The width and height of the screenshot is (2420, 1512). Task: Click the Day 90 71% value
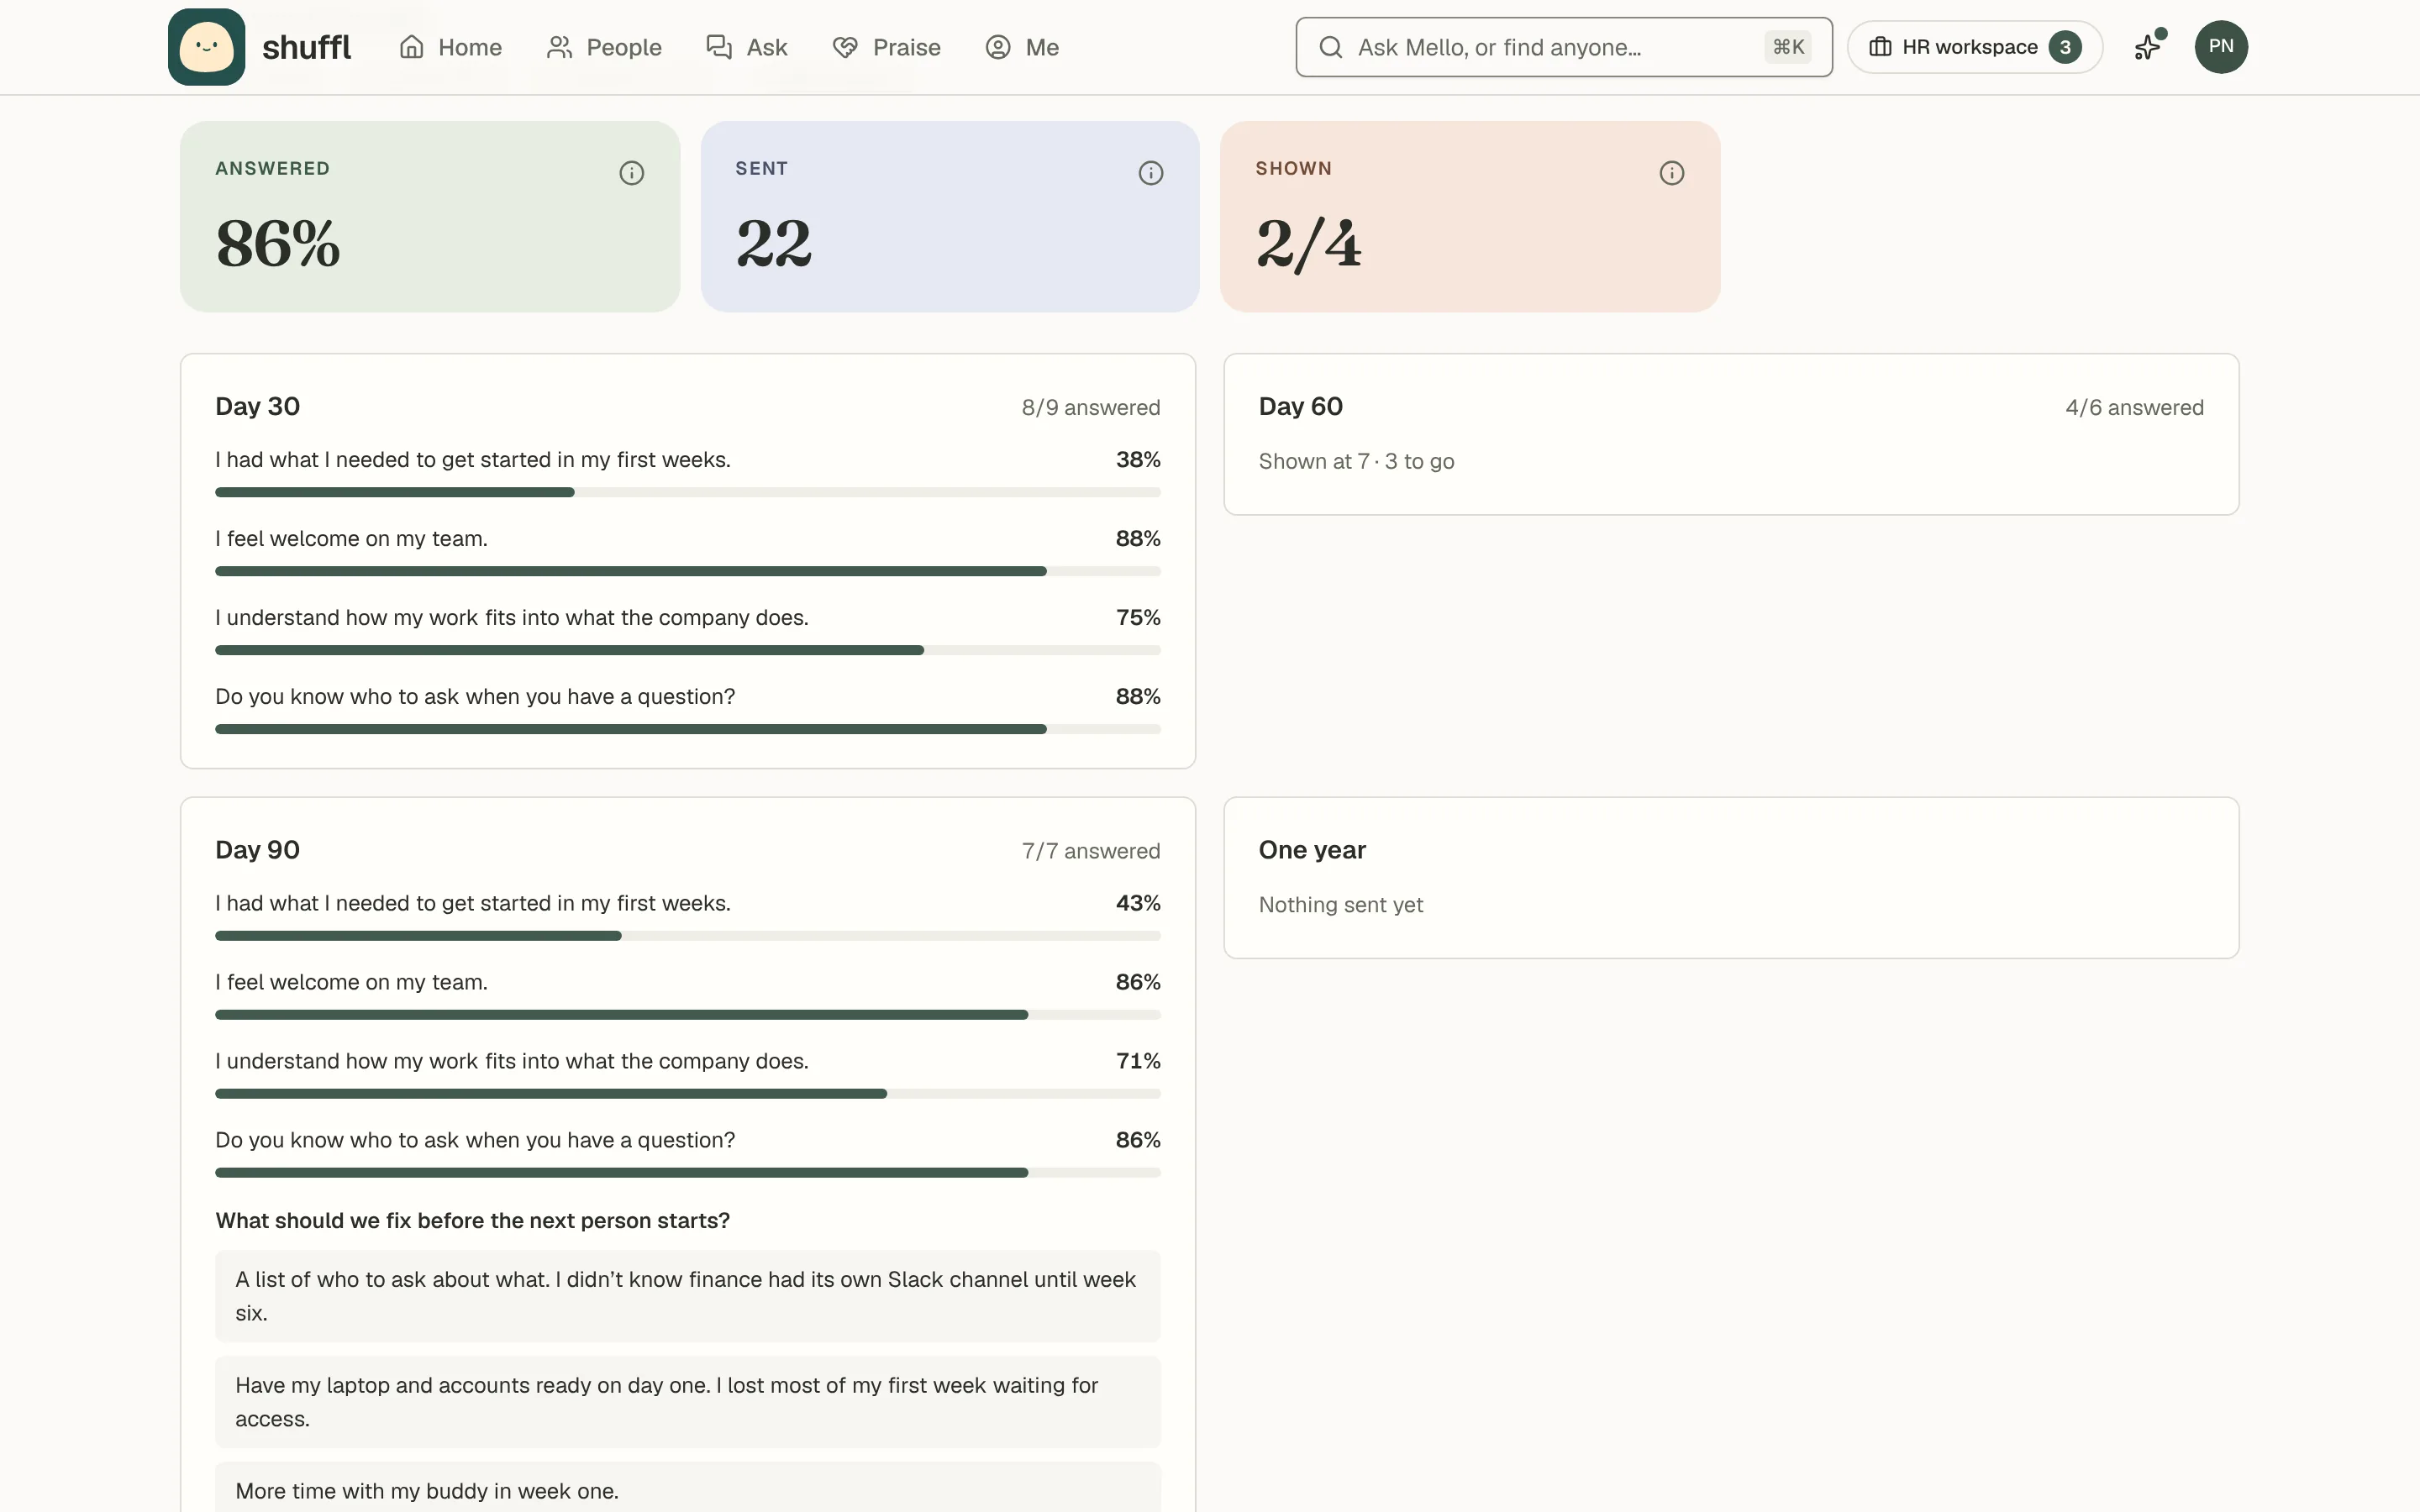coord(1138,1061)
